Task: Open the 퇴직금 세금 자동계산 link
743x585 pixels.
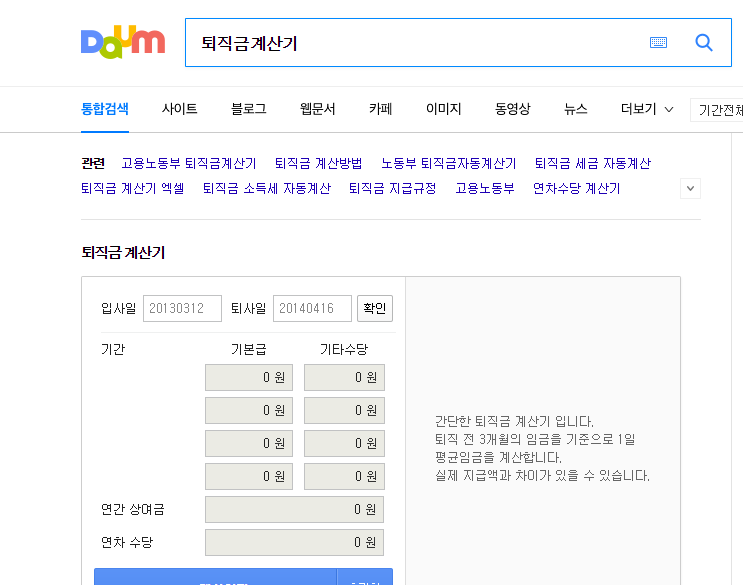Action: pos(592,163)
